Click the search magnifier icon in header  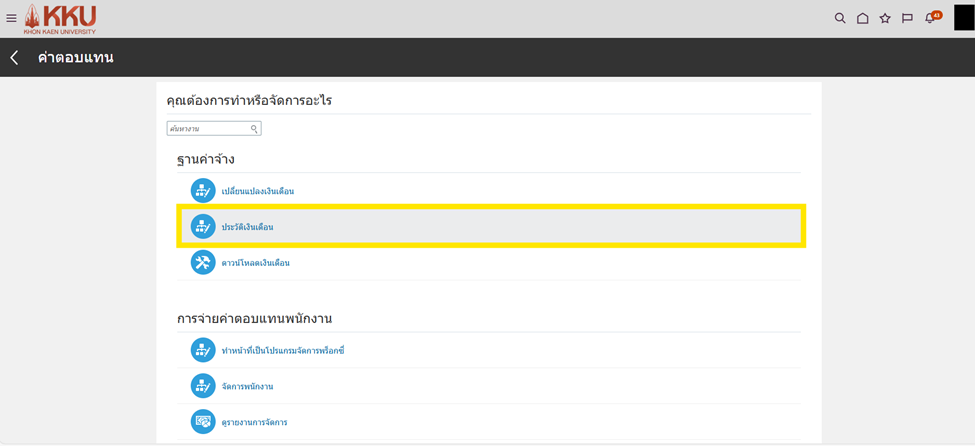coord(840,18)
